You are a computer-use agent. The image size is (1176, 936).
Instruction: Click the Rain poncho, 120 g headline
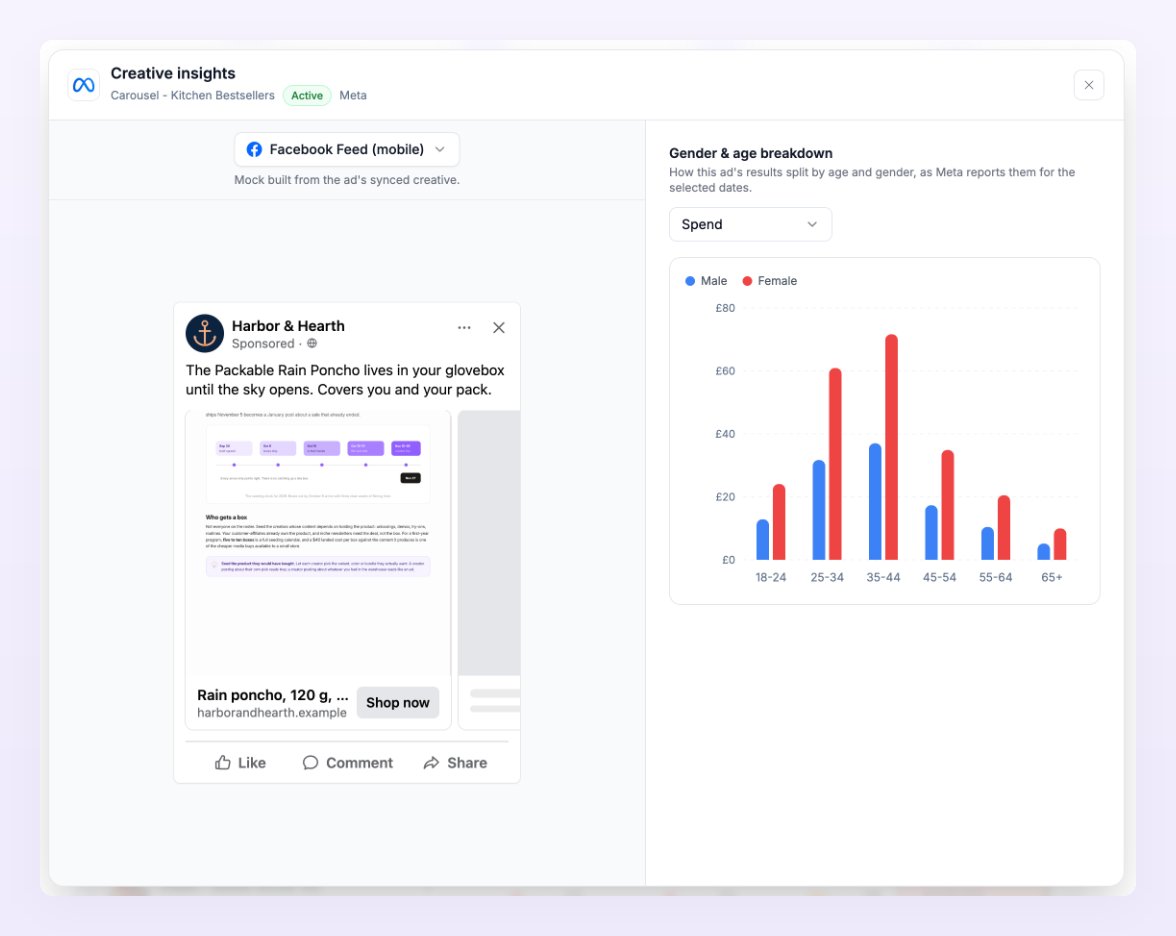click(x=273, y=695)
